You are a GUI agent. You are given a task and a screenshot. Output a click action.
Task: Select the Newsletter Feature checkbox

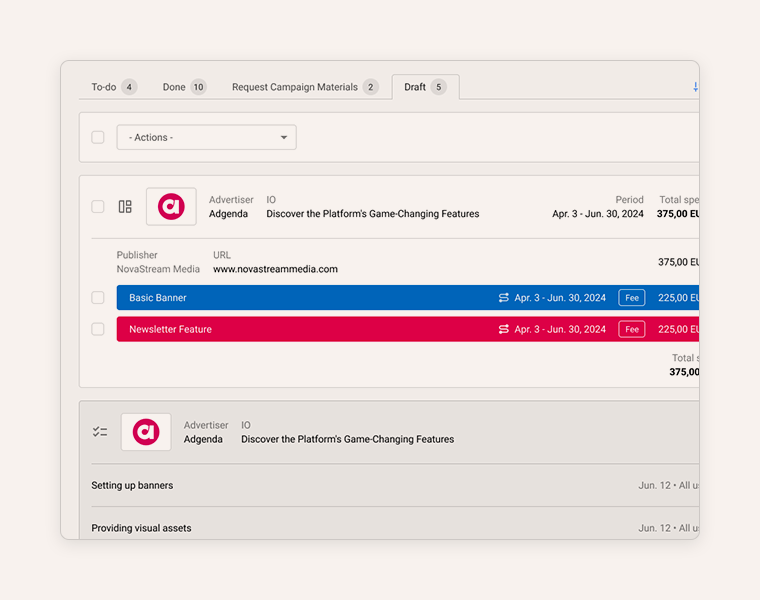point(98,329)
